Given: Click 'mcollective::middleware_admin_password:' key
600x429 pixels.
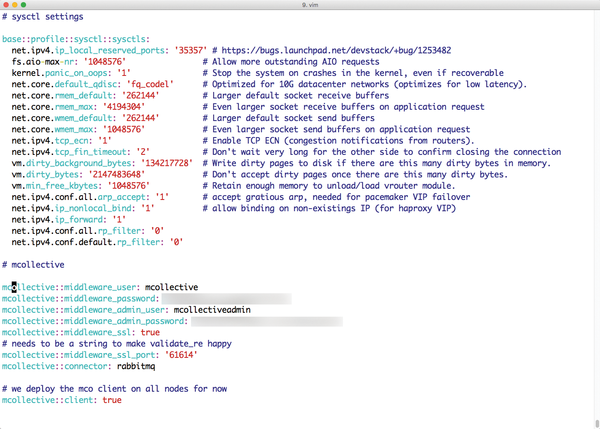Looking at the screenshot, I should coord(95,321).
